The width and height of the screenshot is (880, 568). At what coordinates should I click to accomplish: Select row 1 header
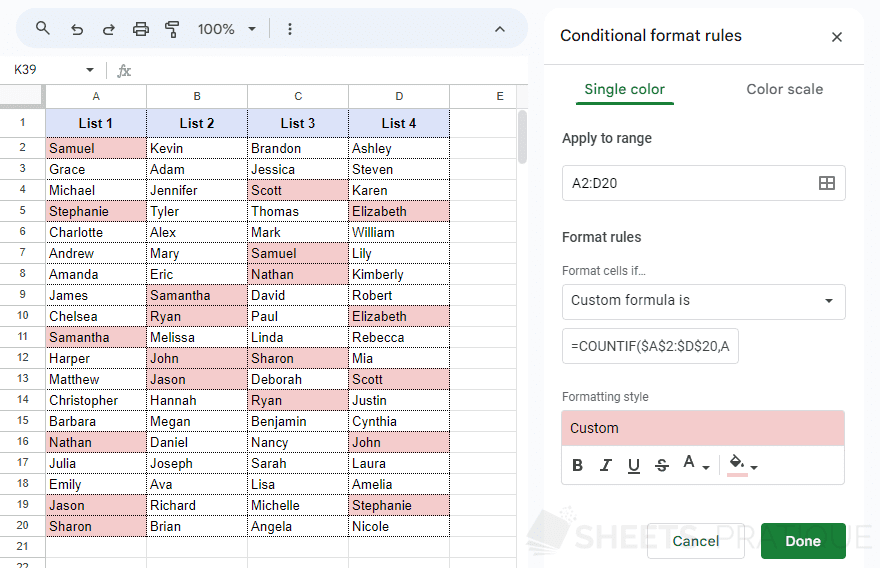[22, 123]
